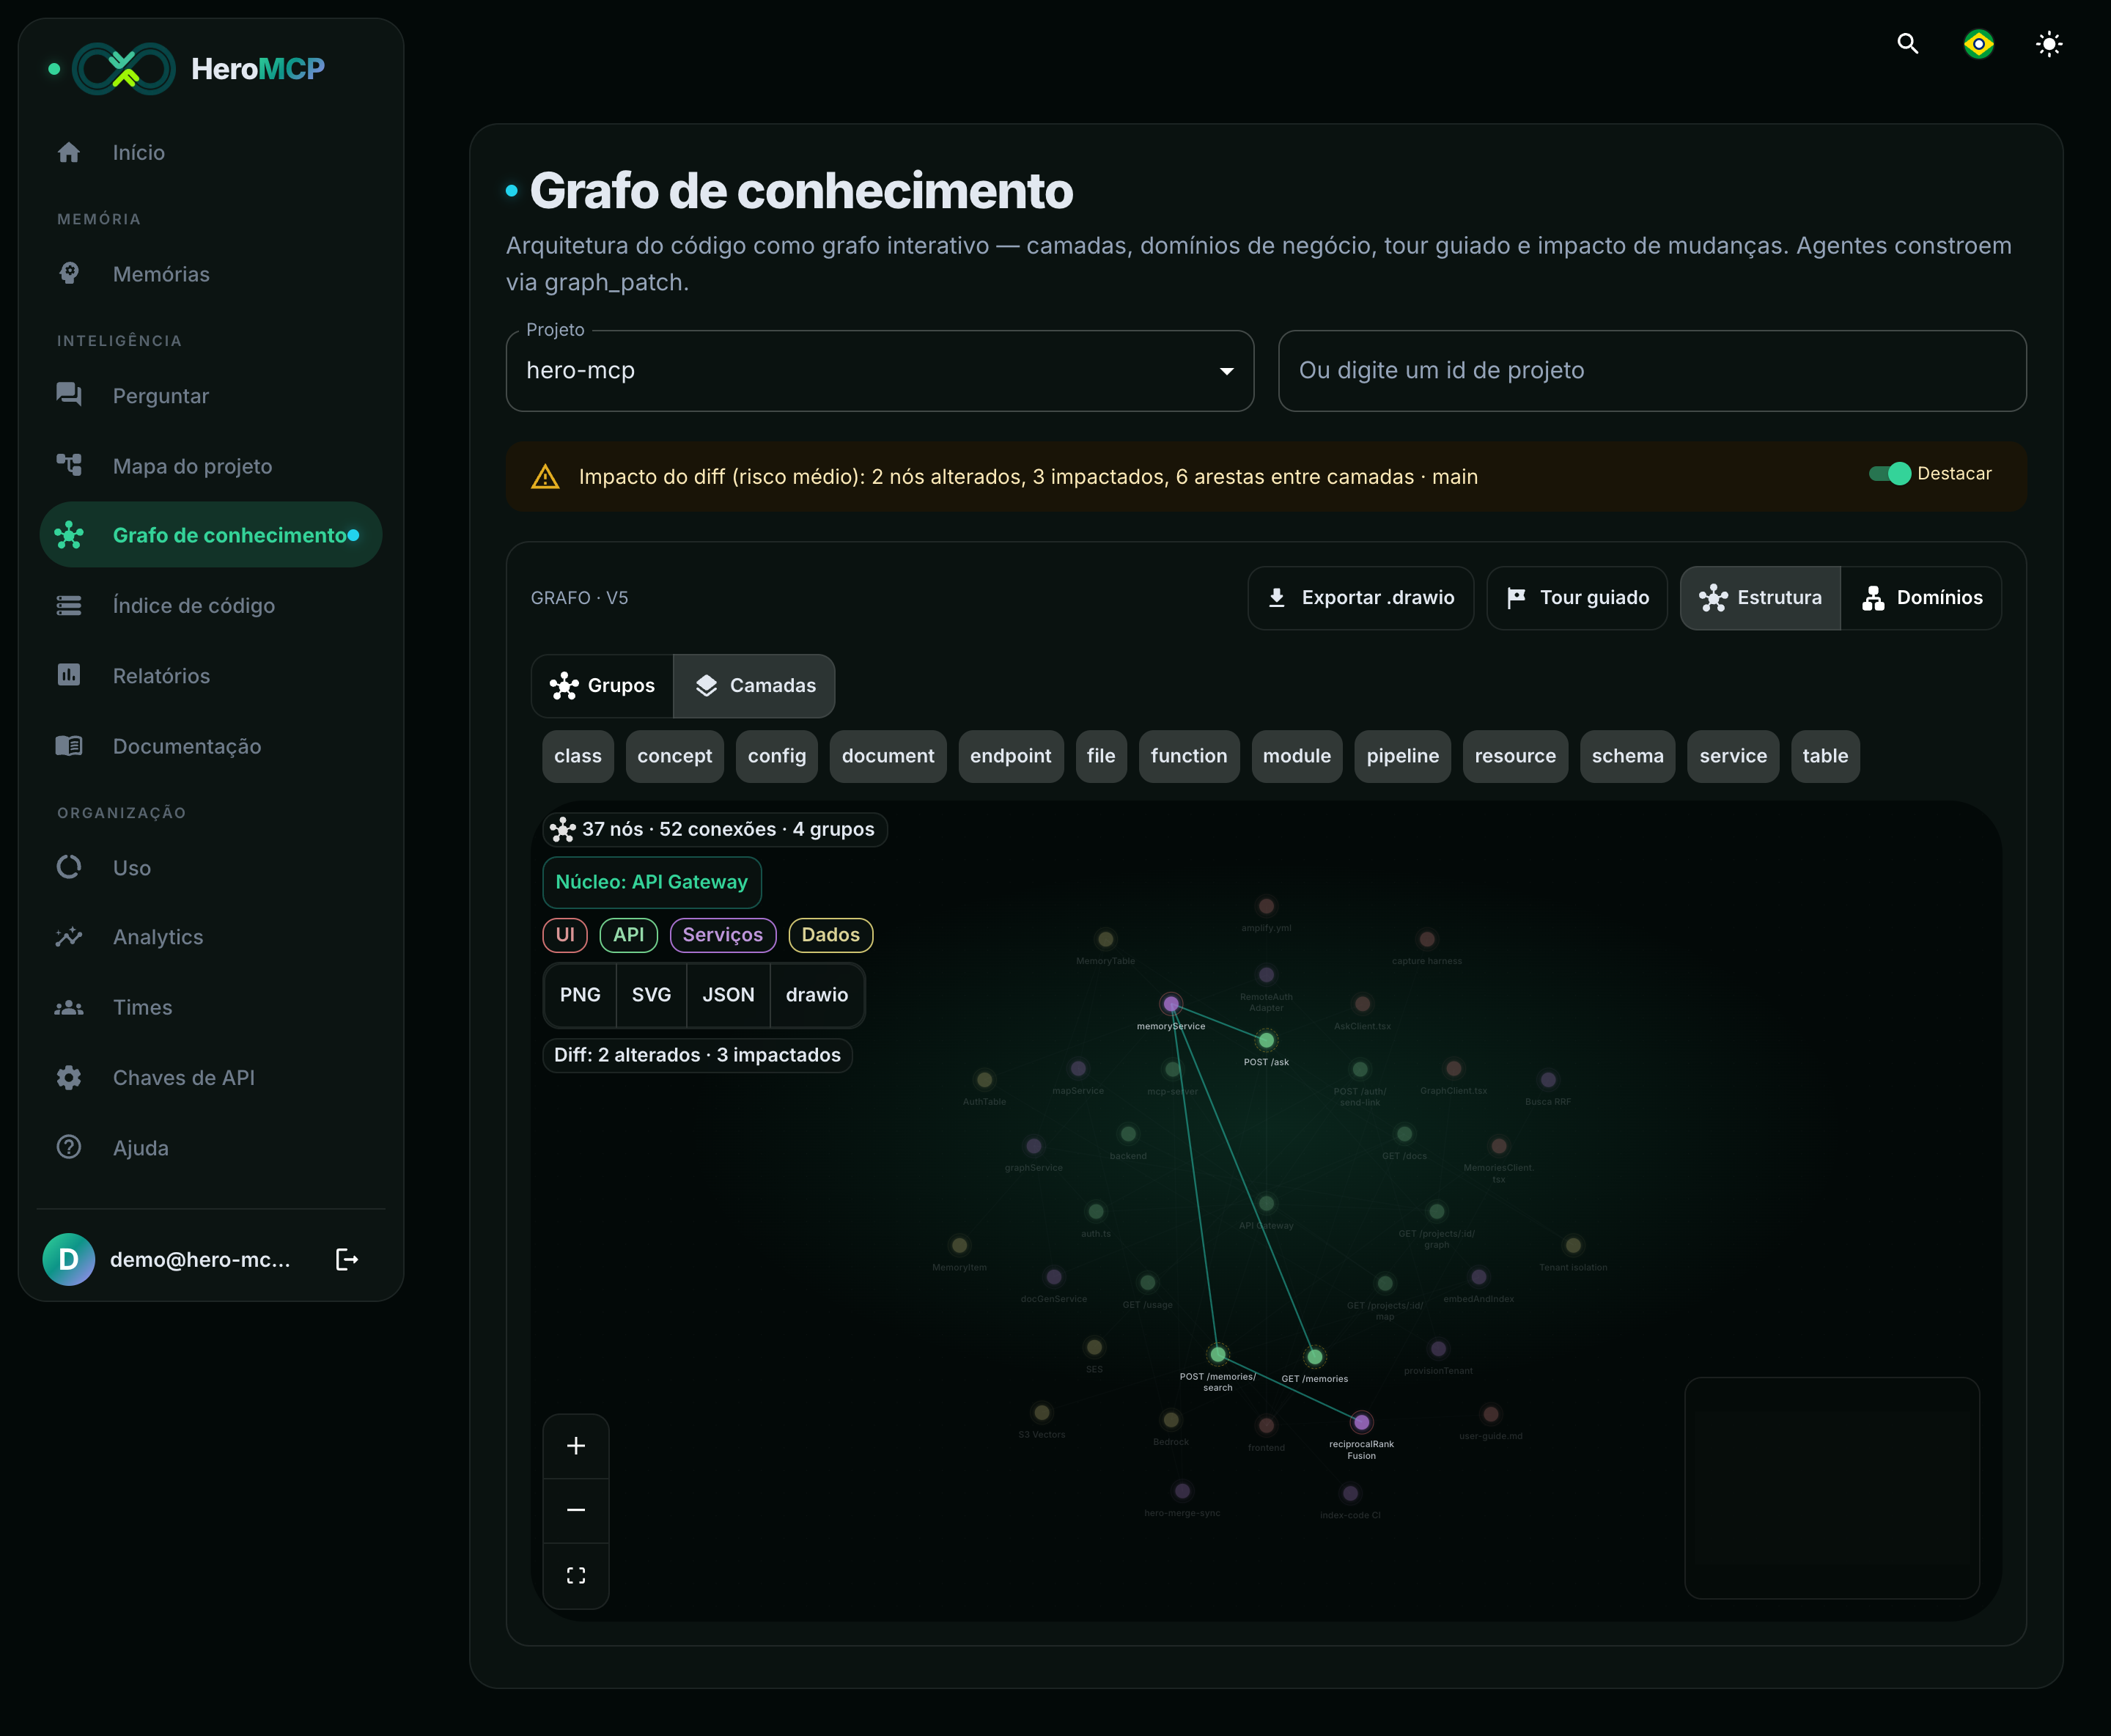Toggle the resource type filter
The height and width of the screenshot is (1736, 2111).
click(1515, 756)
